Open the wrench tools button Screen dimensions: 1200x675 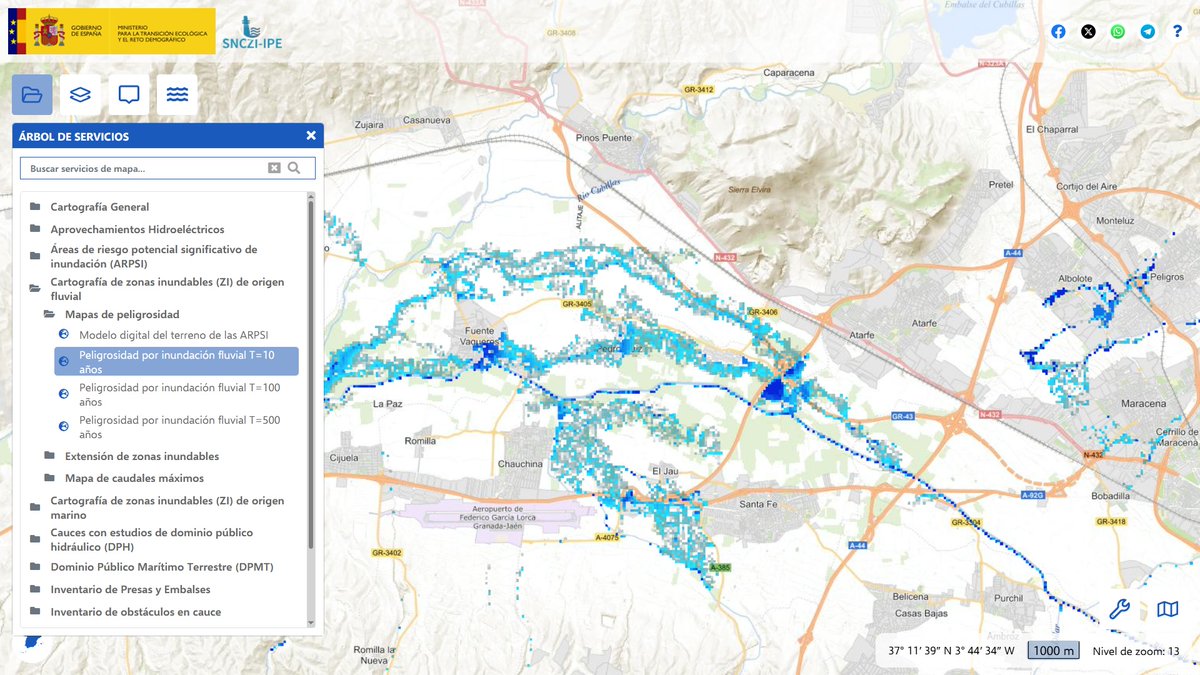pos(1120,609)
